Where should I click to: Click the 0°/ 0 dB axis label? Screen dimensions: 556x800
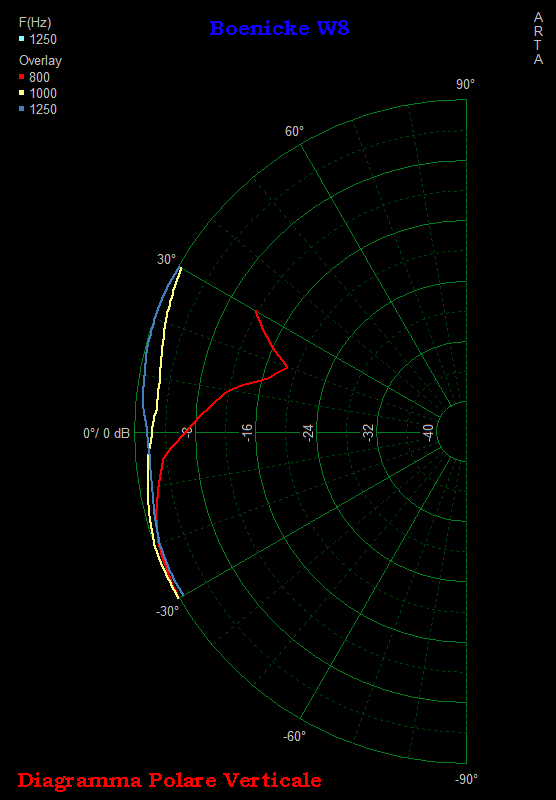[107, 433]
